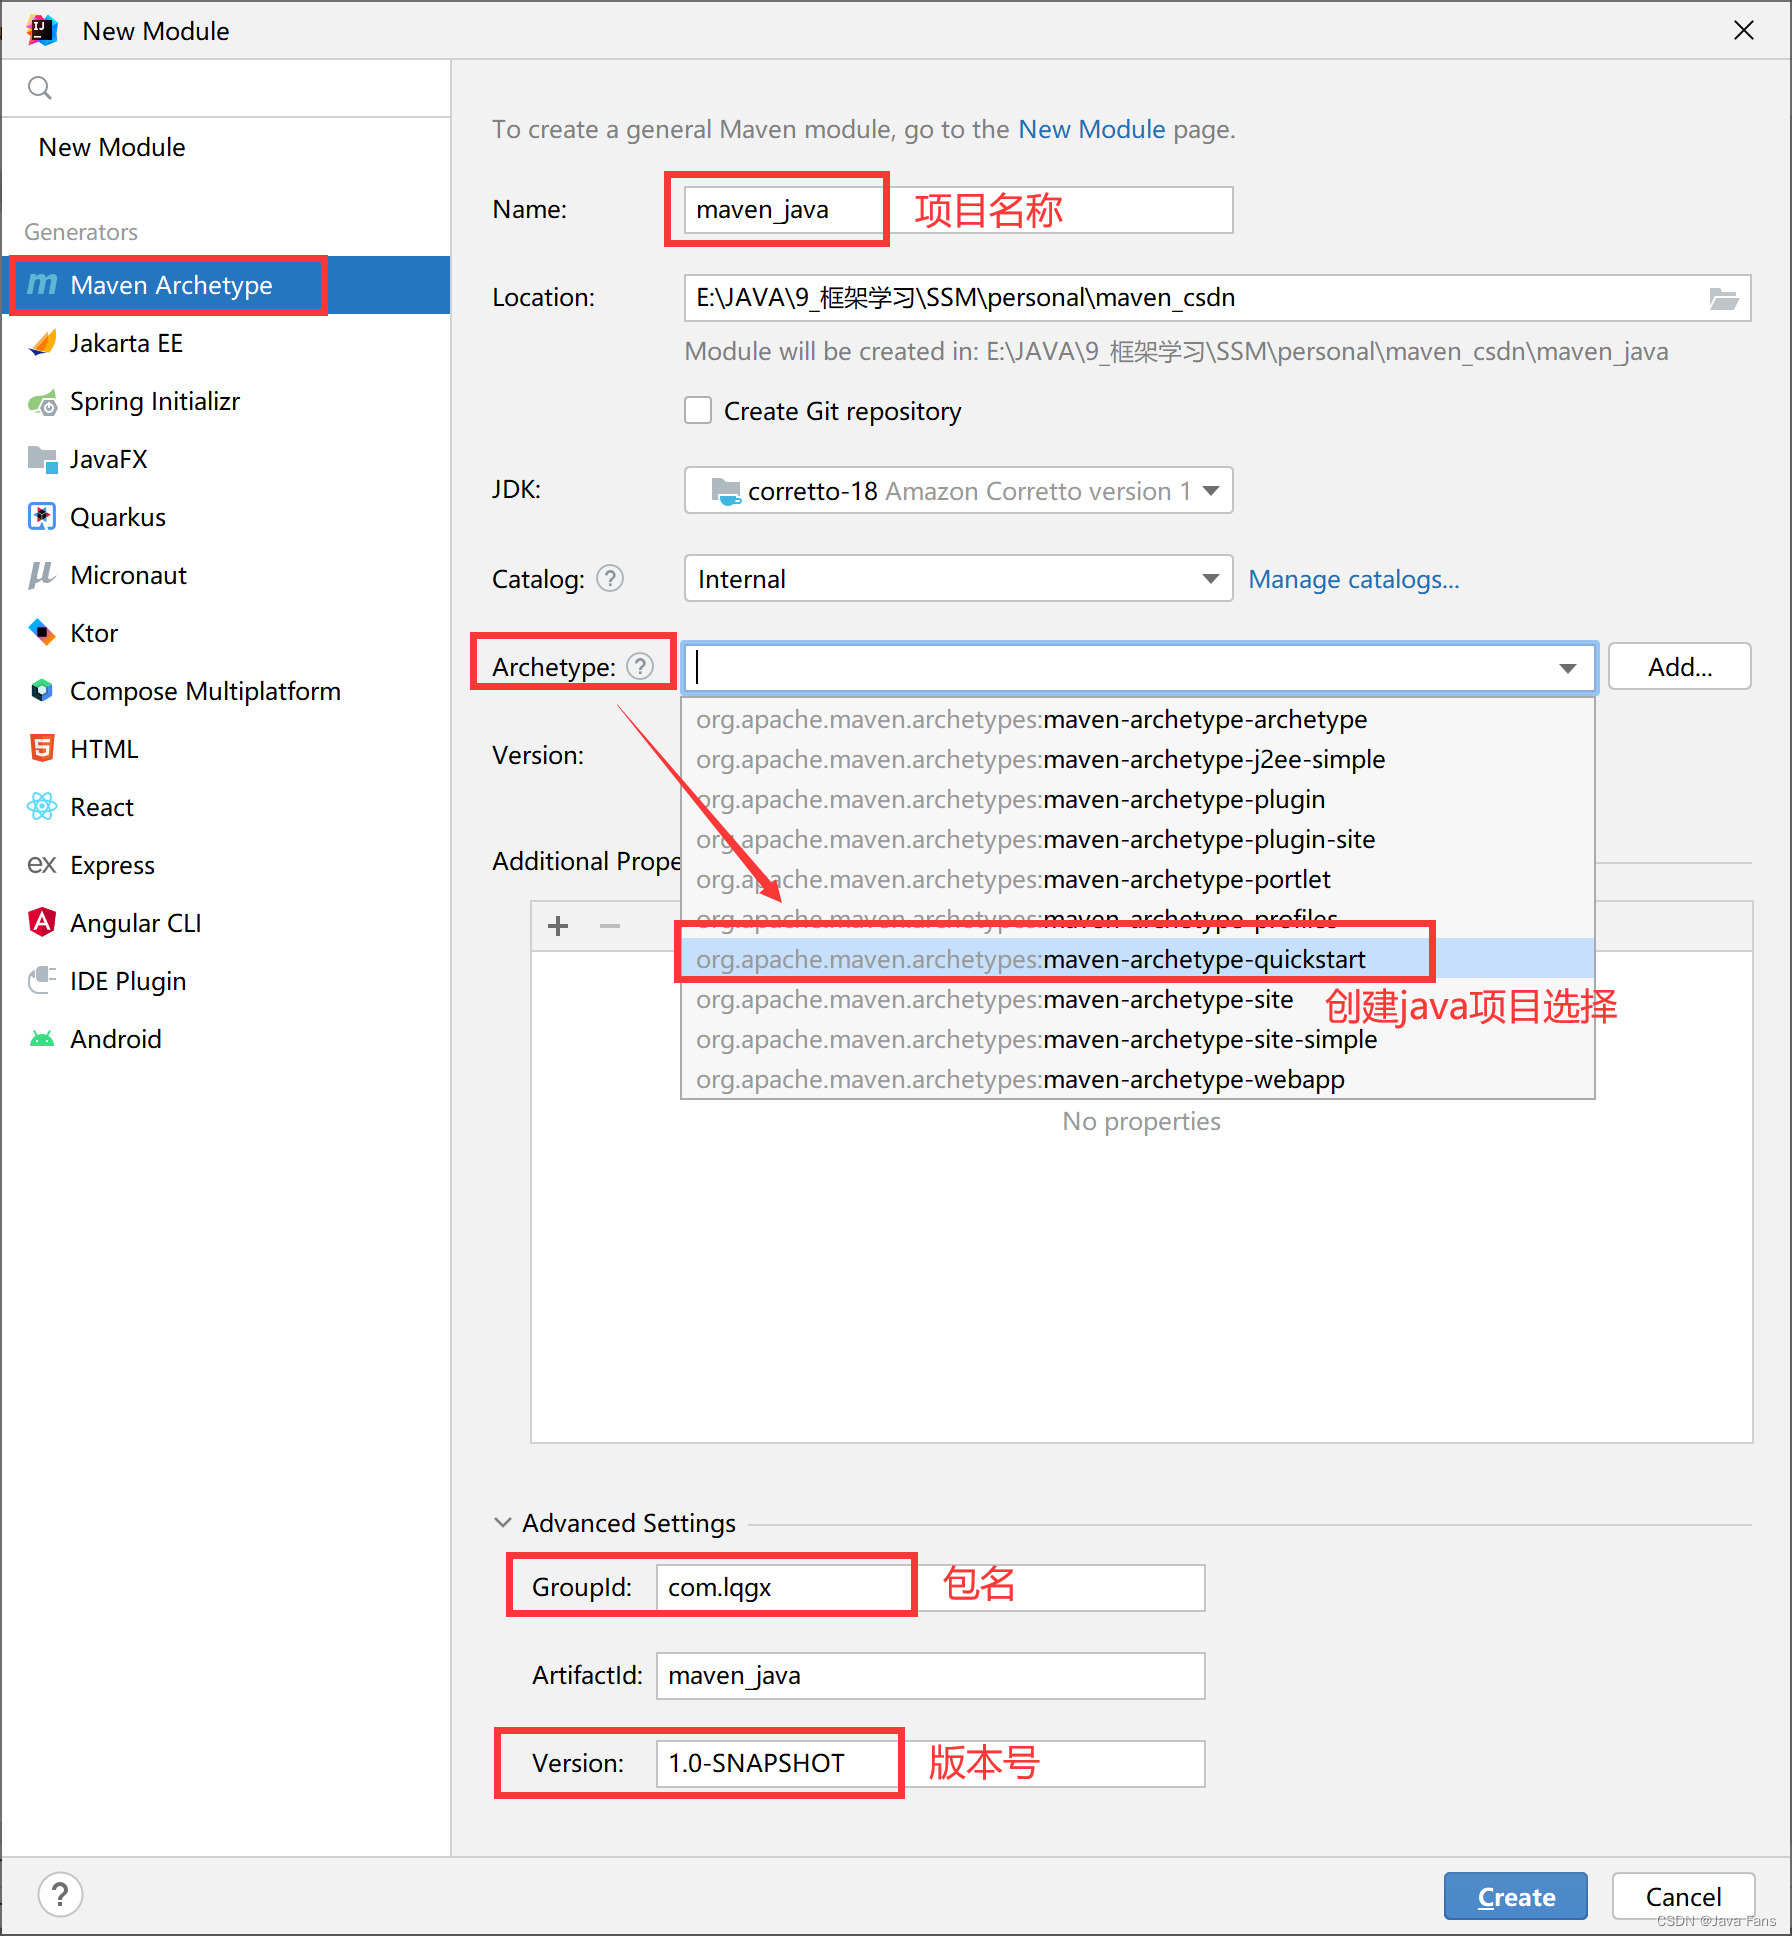Pick the Ktor generator icon
Image resolution: width=1792 pixels, height=1936 pixels.
[42, 633]
